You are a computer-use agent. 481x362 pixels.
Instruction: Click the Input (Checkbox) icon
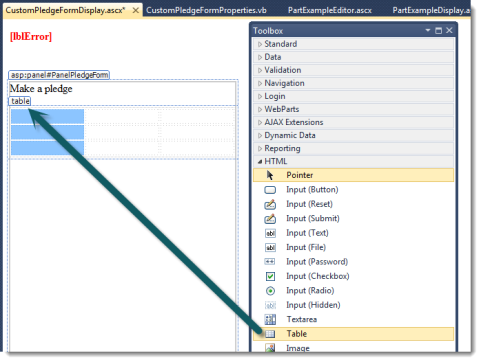coord(270,276)
